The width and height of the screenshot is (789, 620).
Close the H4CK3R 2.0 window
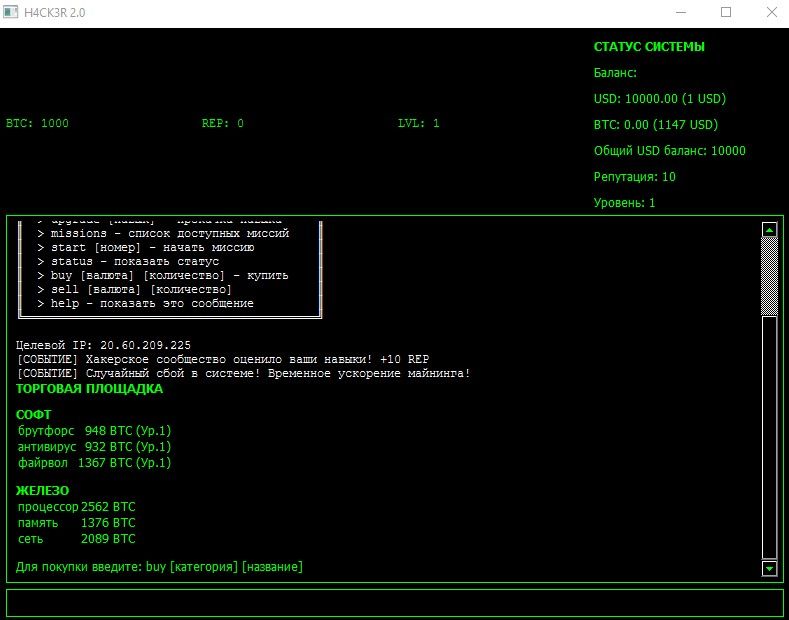click(x=771, y=13)
